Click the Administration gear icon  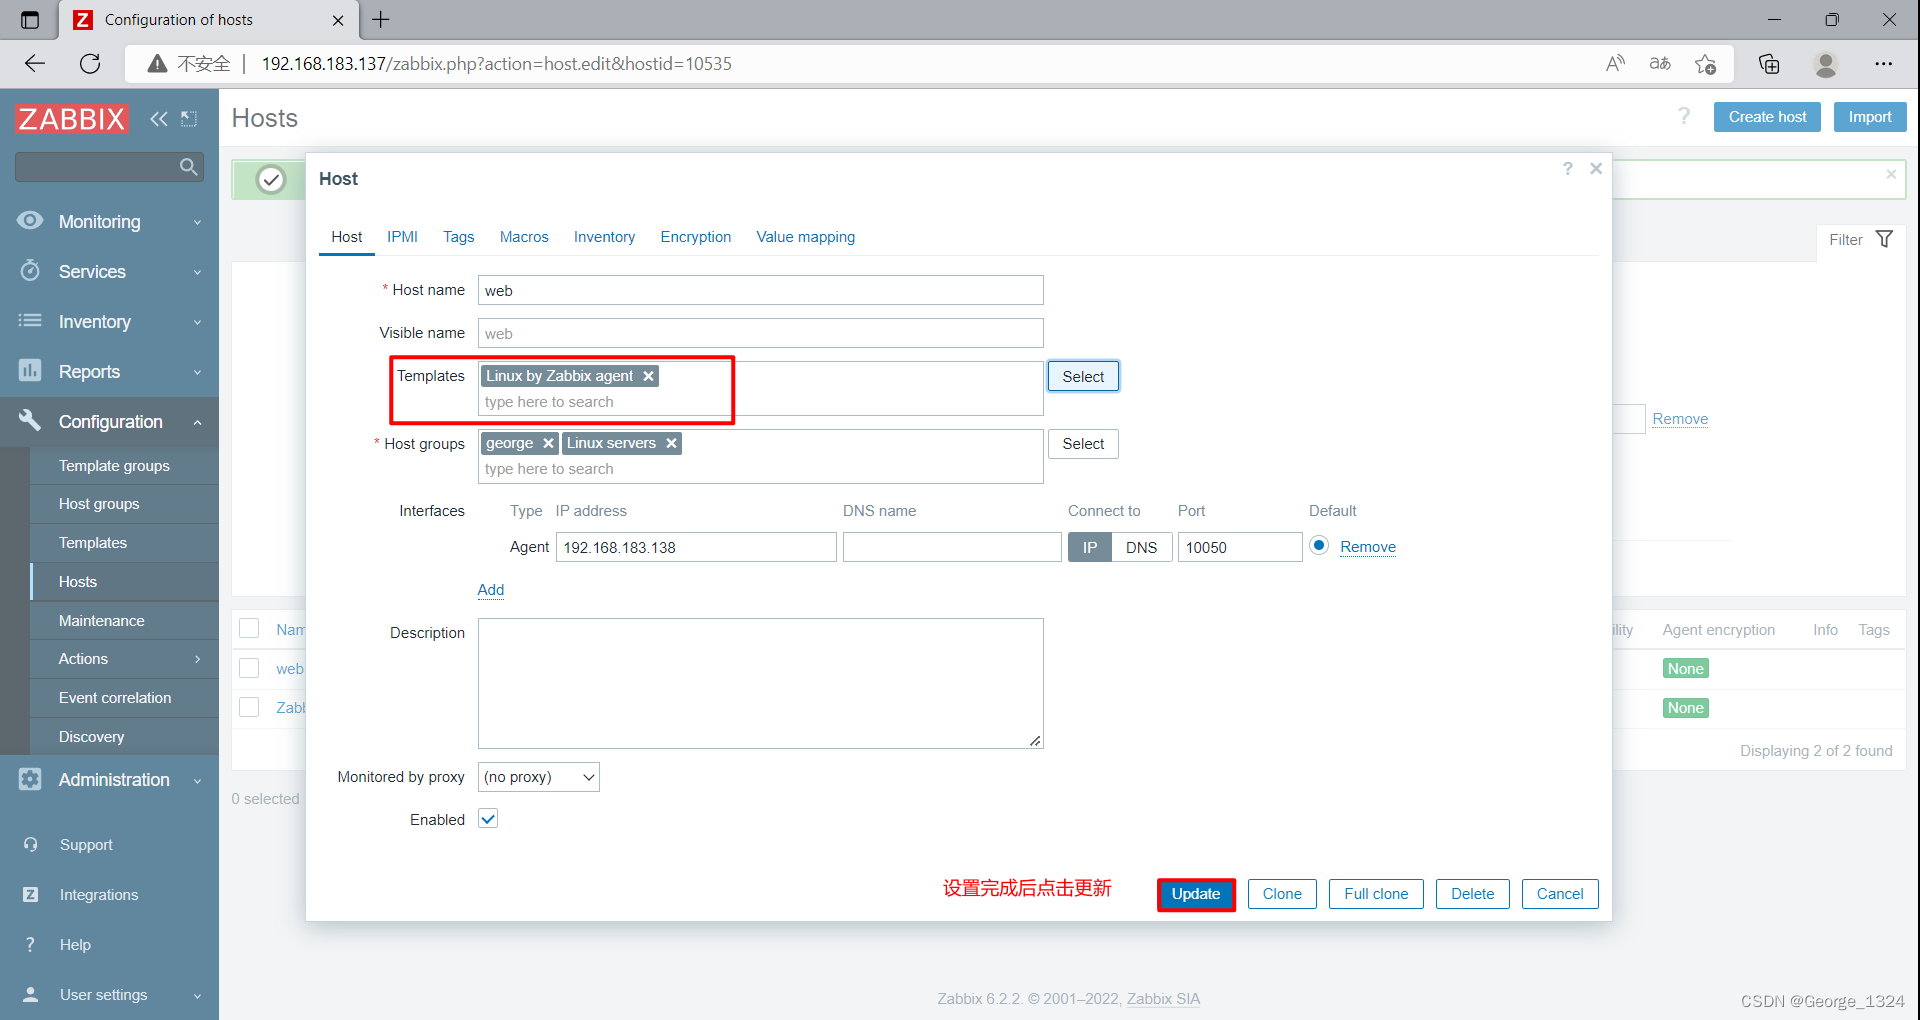(x=30, y=779)
